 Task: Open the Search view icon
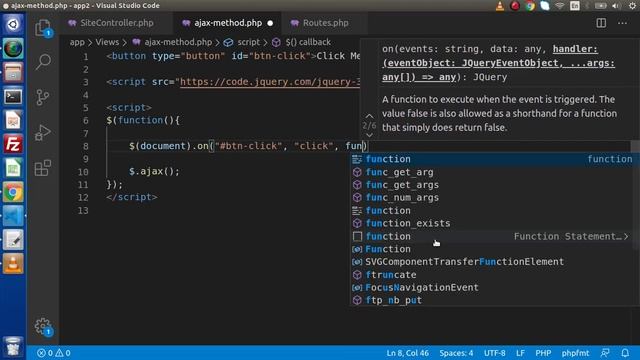[x=43, y=62]
